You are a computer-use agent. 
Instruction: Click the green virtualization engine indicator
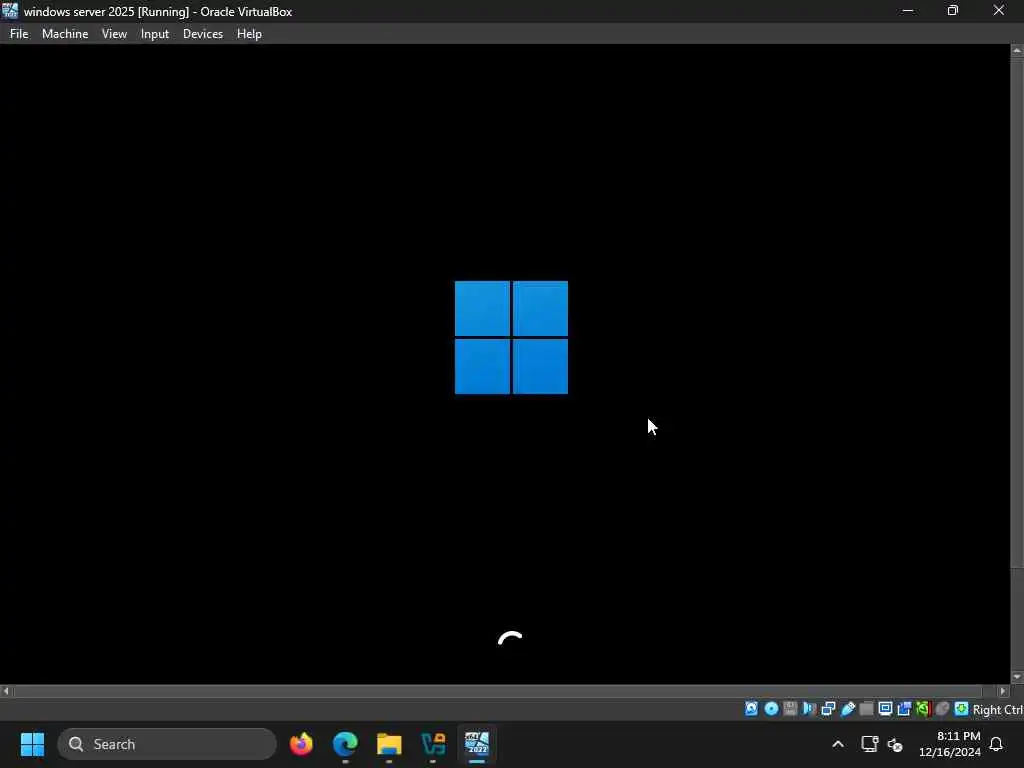[923, 709]
